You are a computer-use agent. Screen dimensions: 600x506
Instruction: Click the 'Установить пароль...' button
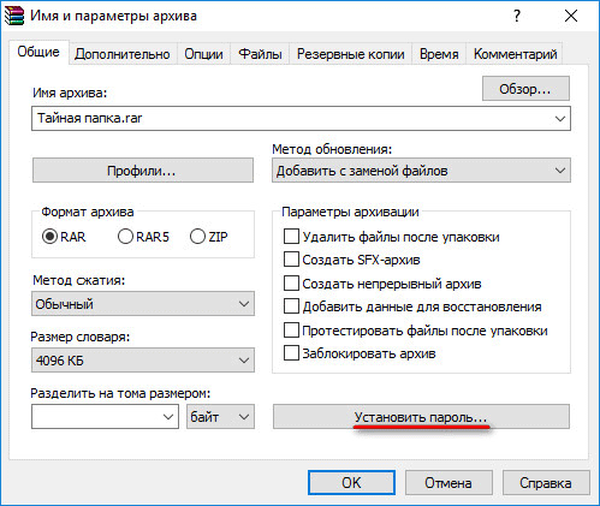(x=420, y=416)
